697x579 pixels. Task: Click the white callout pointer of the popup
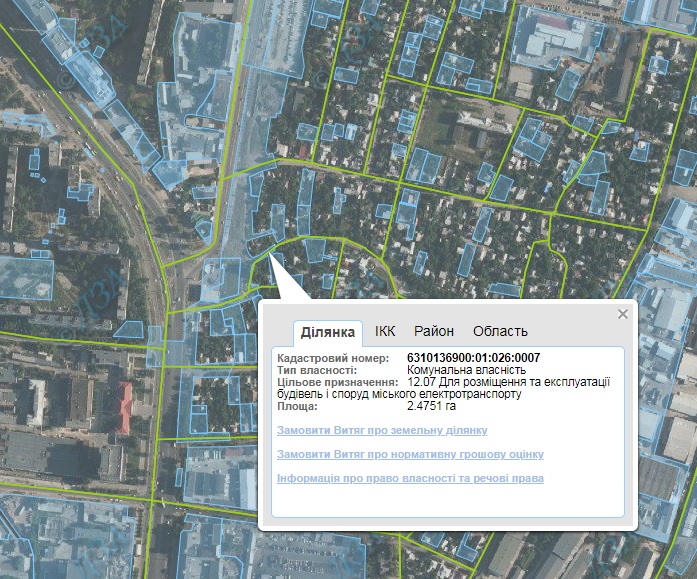coord(287,278)
